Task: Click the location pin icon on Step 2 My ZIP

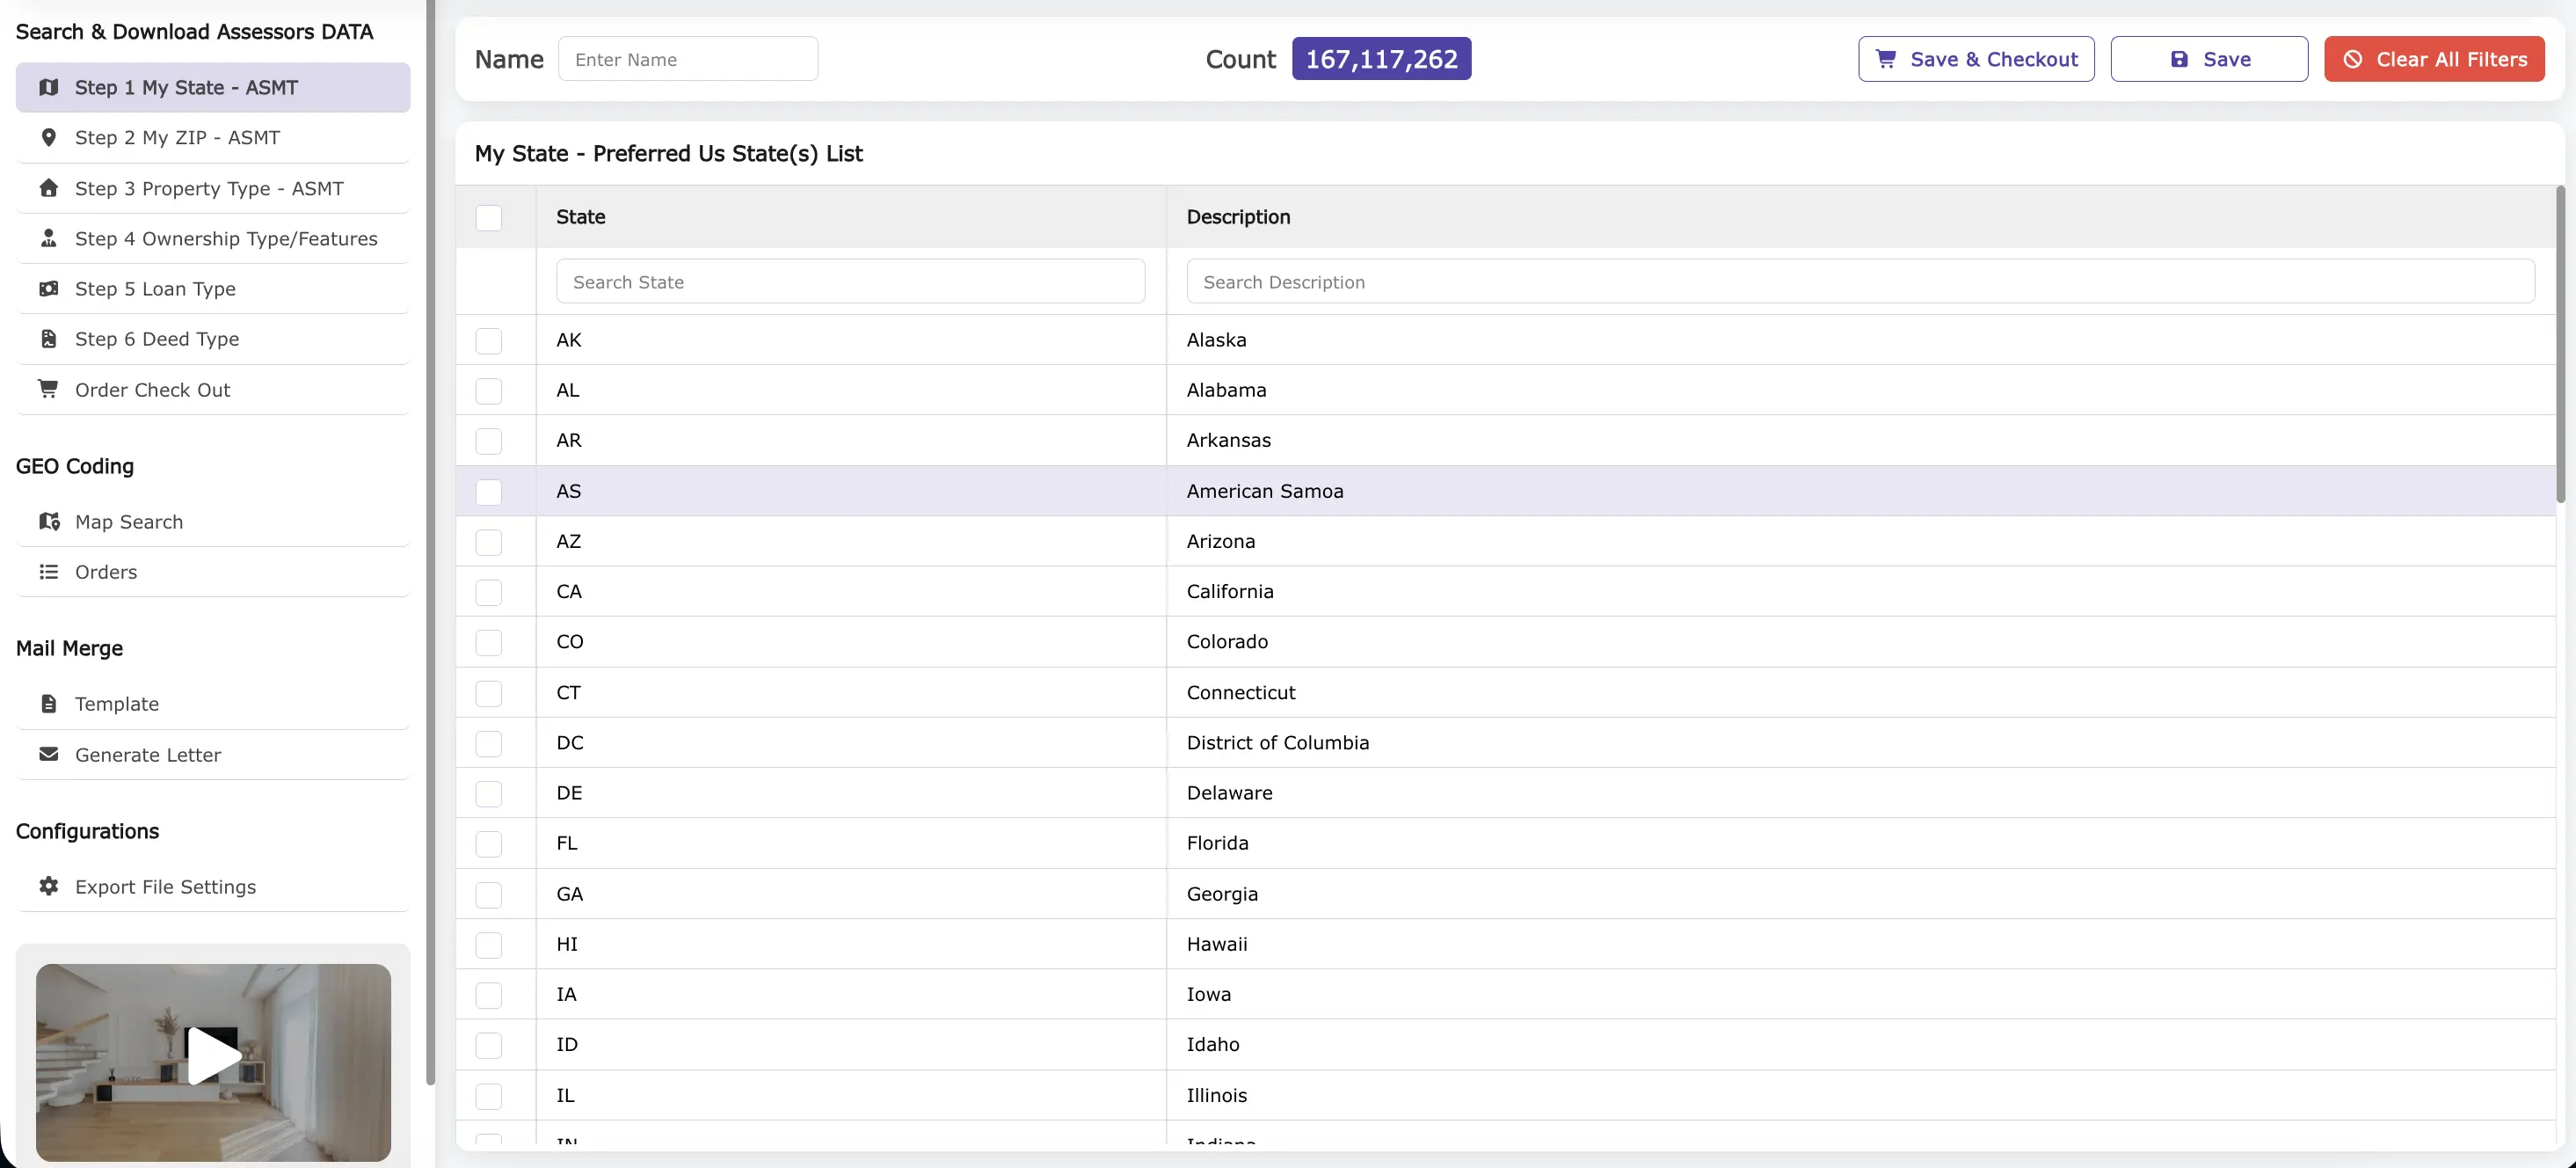Action: point(49,137)
